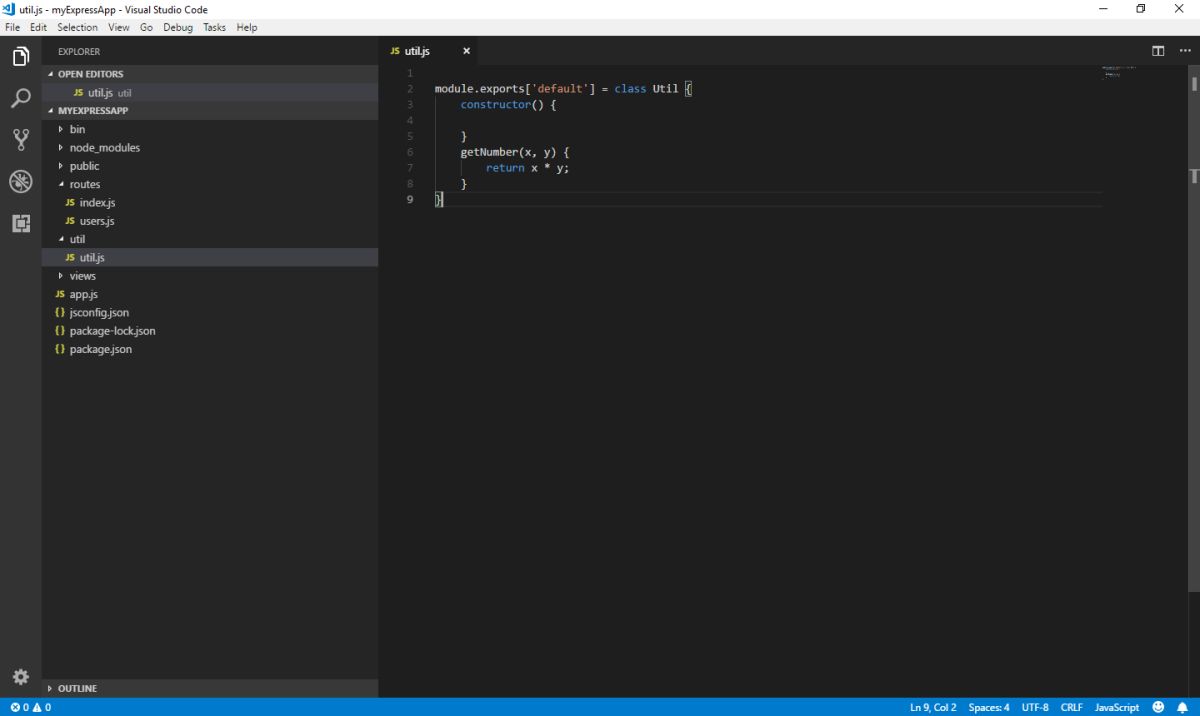Open the Search view in activity bar
The width and height of the screenshot is (1200, 716).
tap(21, 98)
